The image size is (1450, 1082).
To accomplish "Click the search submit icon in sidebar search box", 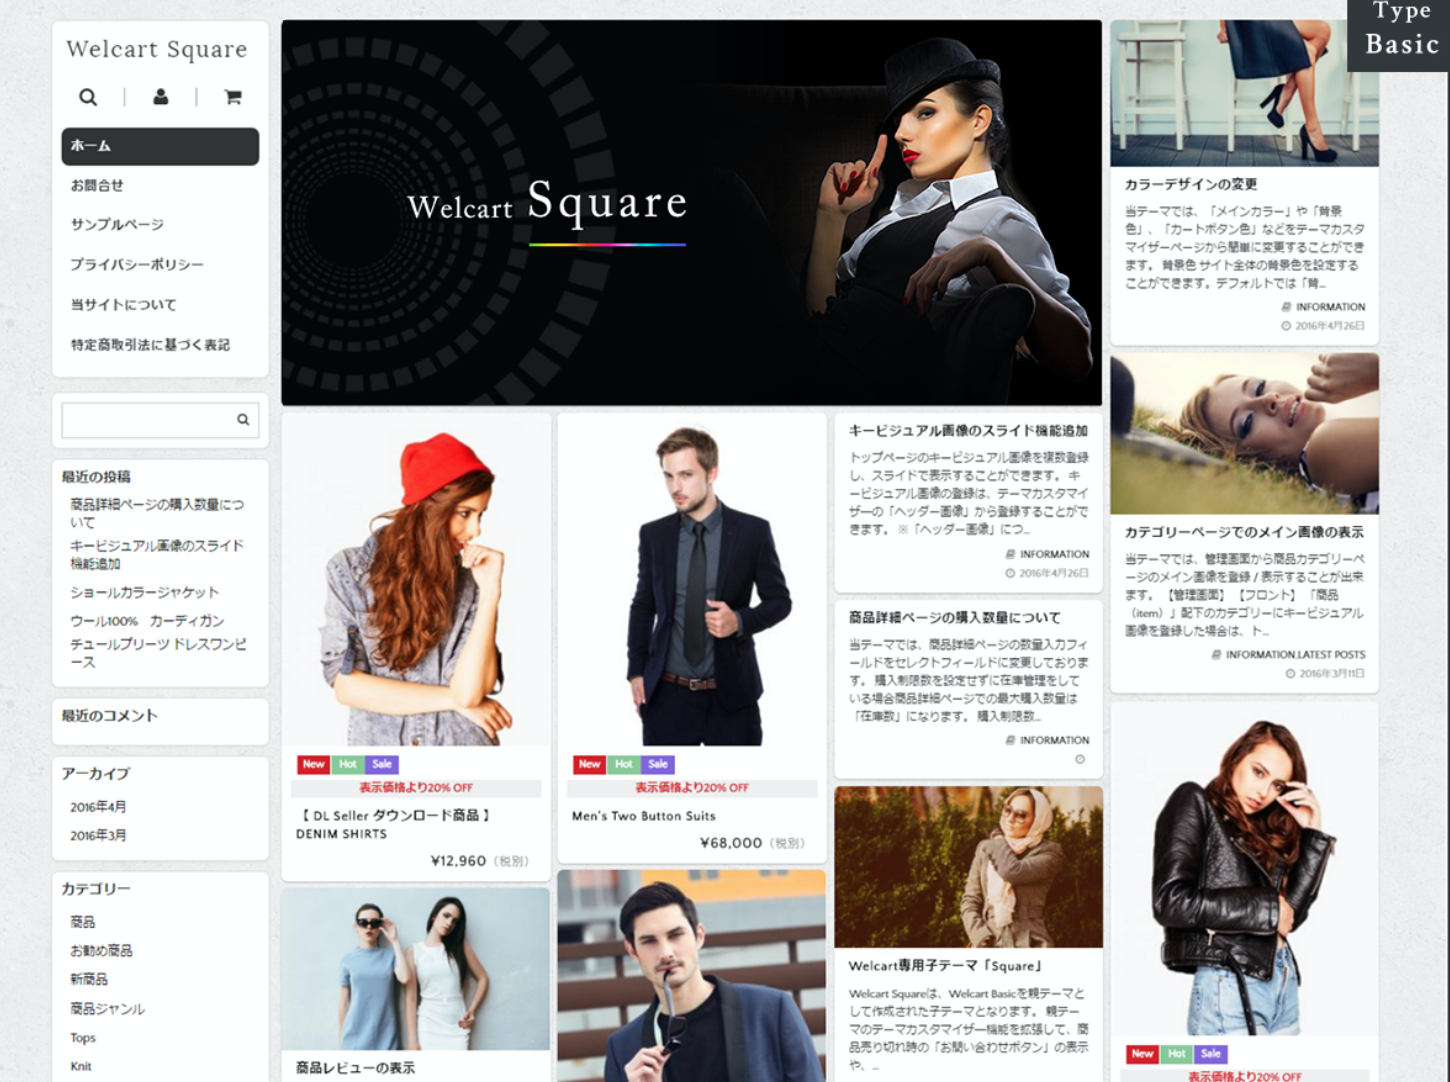I will (x=243, y=420).
